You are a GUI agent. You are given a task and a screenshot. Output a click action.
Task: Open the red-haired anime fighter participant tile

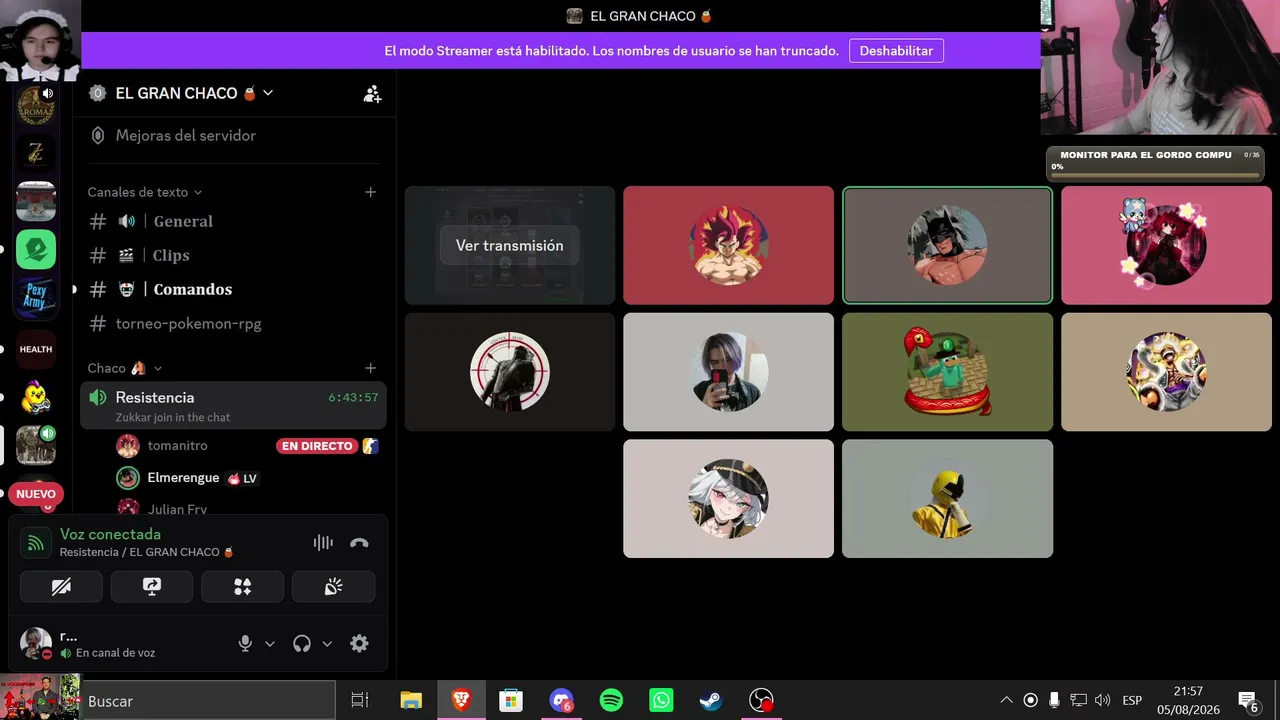click(x=728, y=245)
